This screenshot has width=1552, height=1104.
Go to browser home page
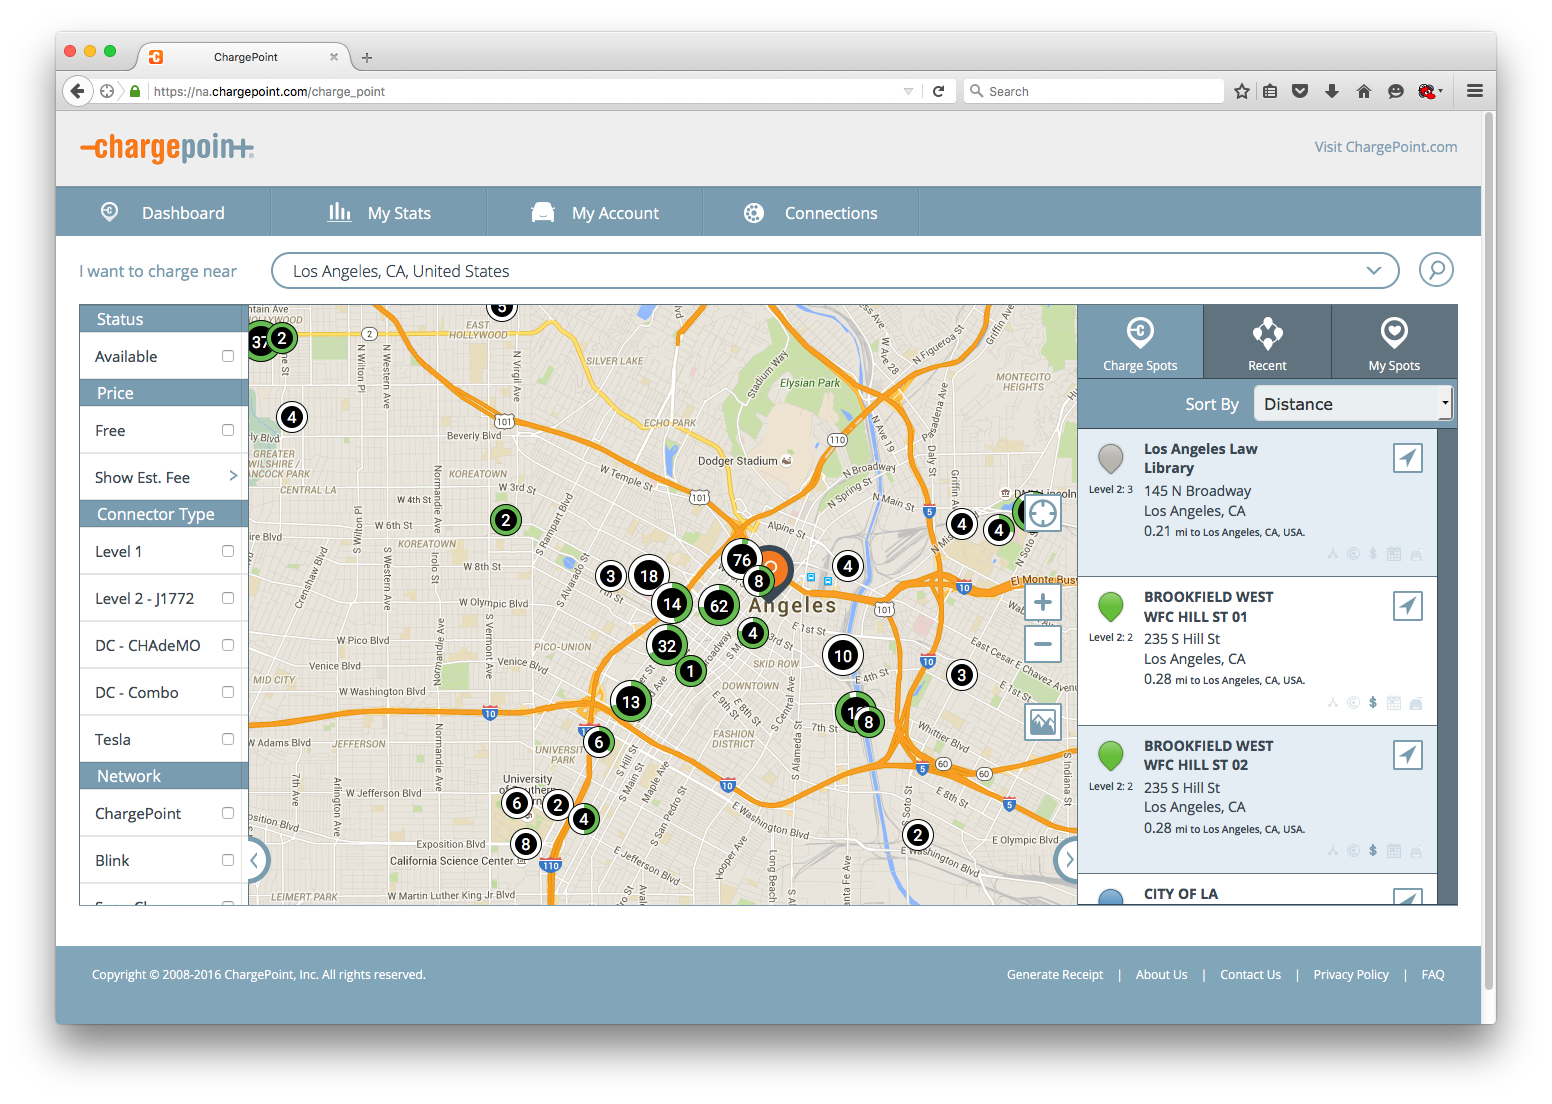[x=1364, y=91]
